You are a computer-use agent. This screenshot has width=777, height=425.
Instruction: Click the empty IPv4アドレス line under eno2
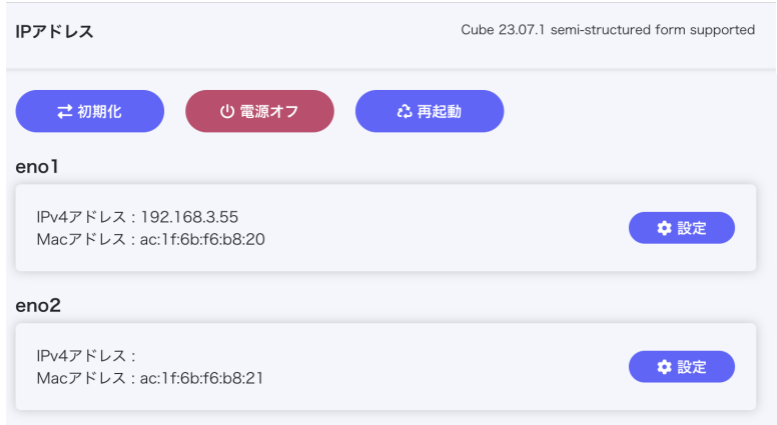(85, 356)
